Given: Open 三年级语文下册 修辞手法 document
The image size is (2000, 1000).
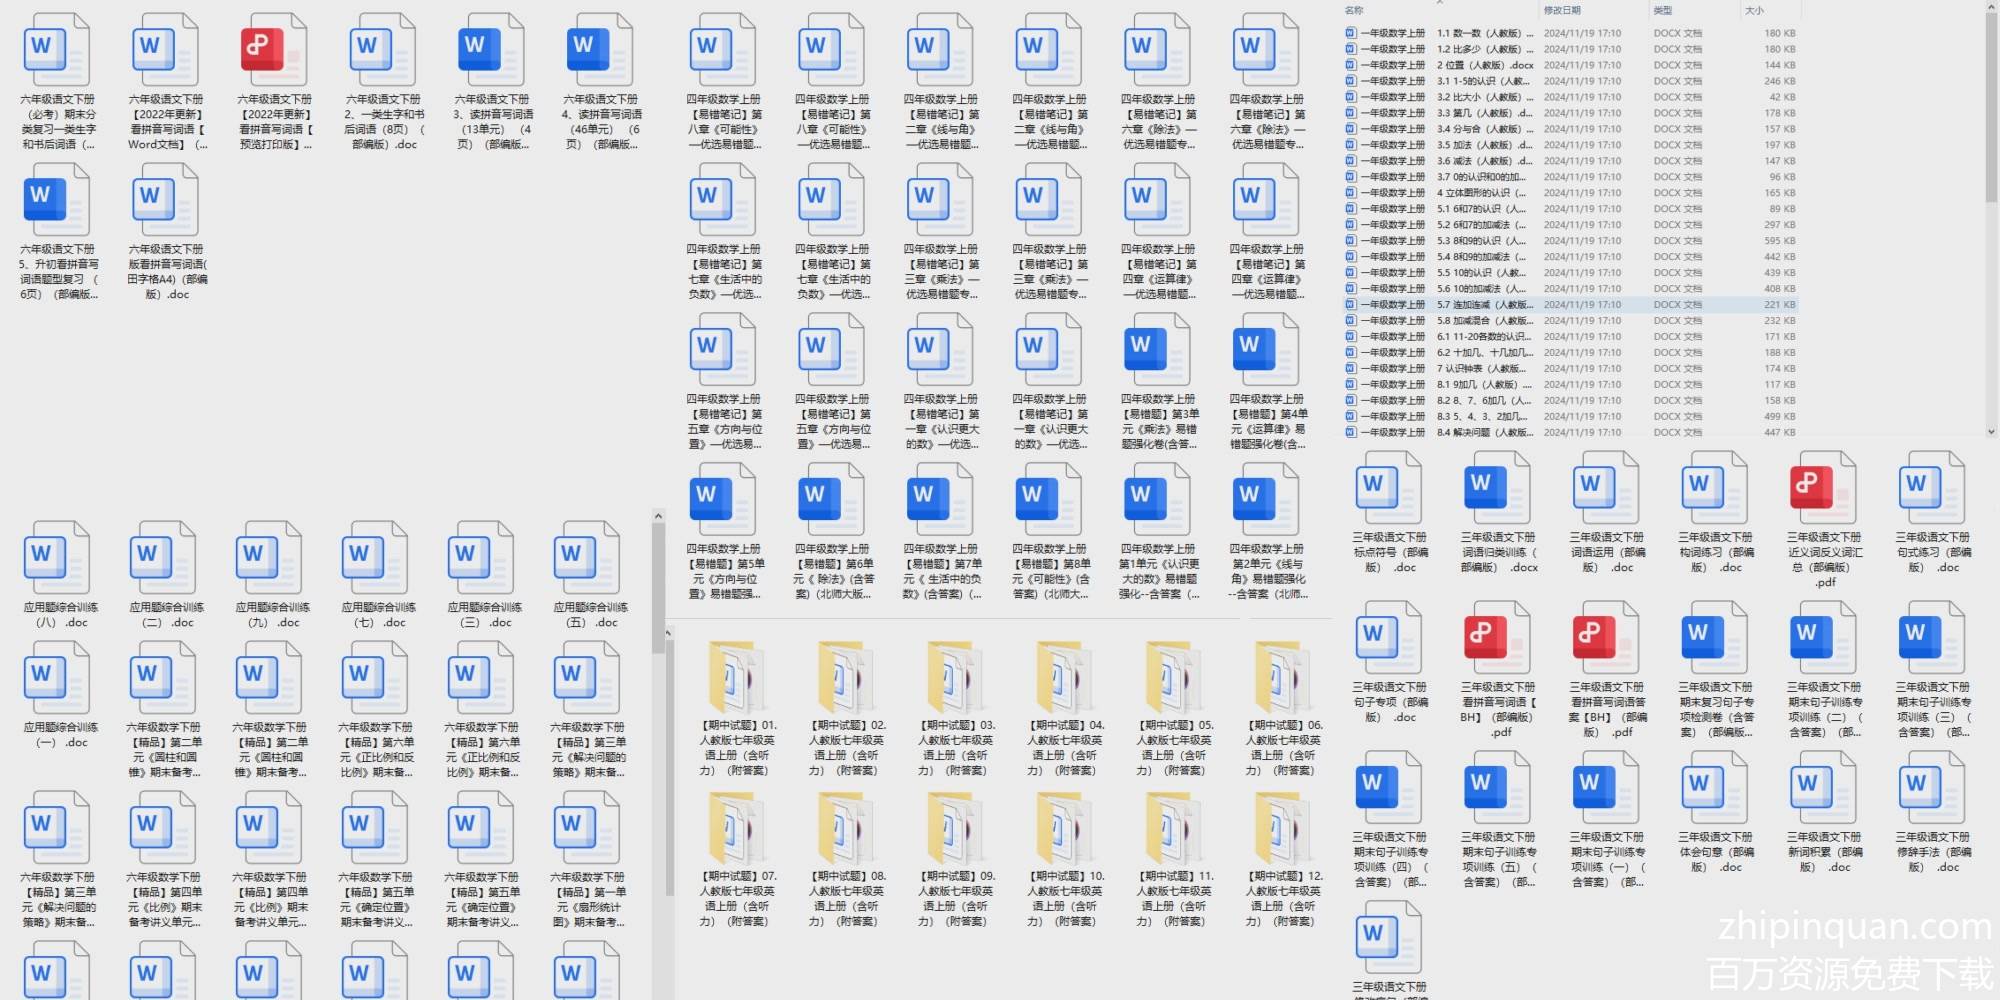Looking at the screenshot, I should [1932, 790].
